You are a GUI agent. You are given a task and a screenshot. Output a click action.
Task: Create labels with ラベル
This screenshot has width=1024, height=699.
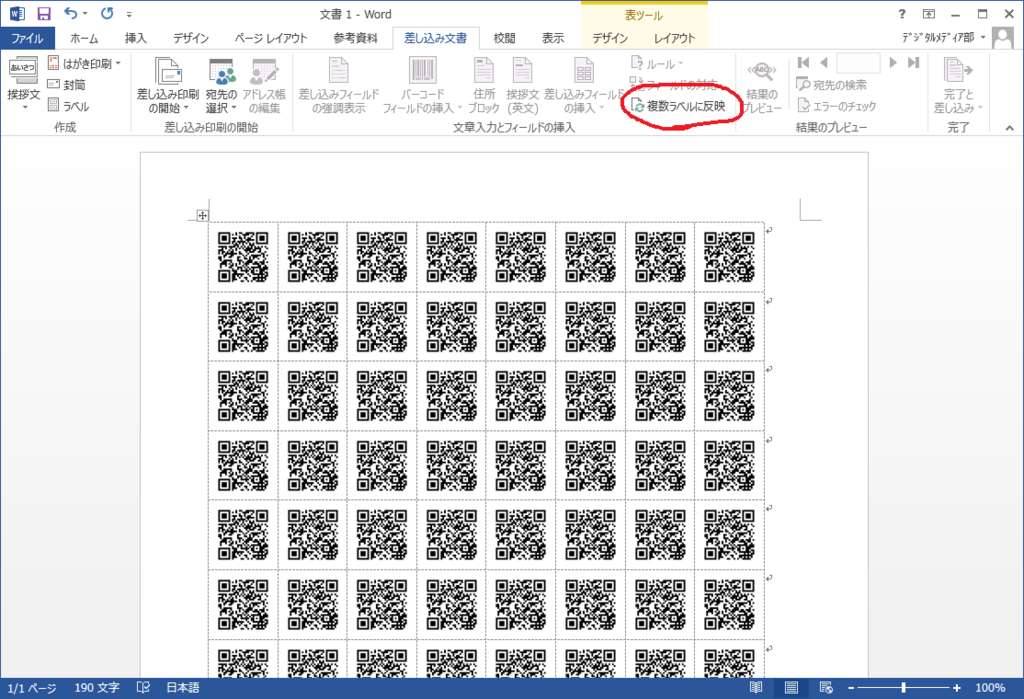click(x=69, y=105)
